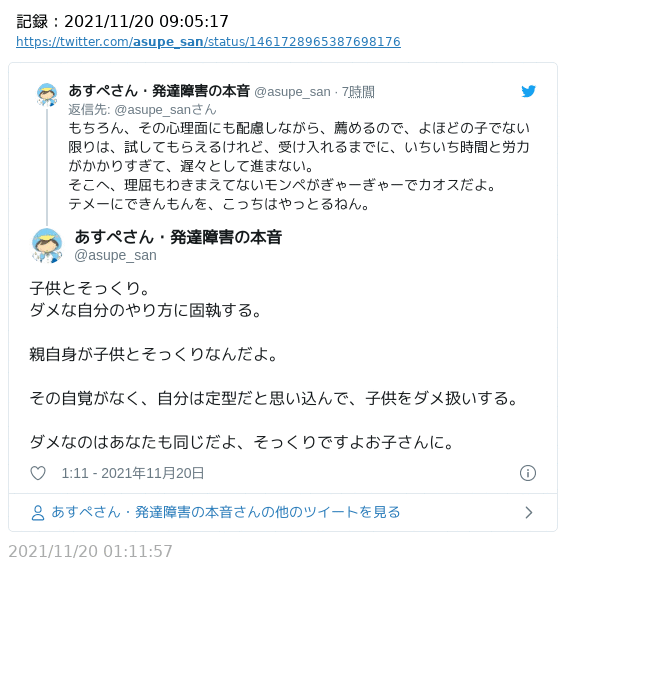This screenshot has width=660, height=696.
Task: Click main tweet text starting 子供とそっくり
Action: [x=274, y=365]
